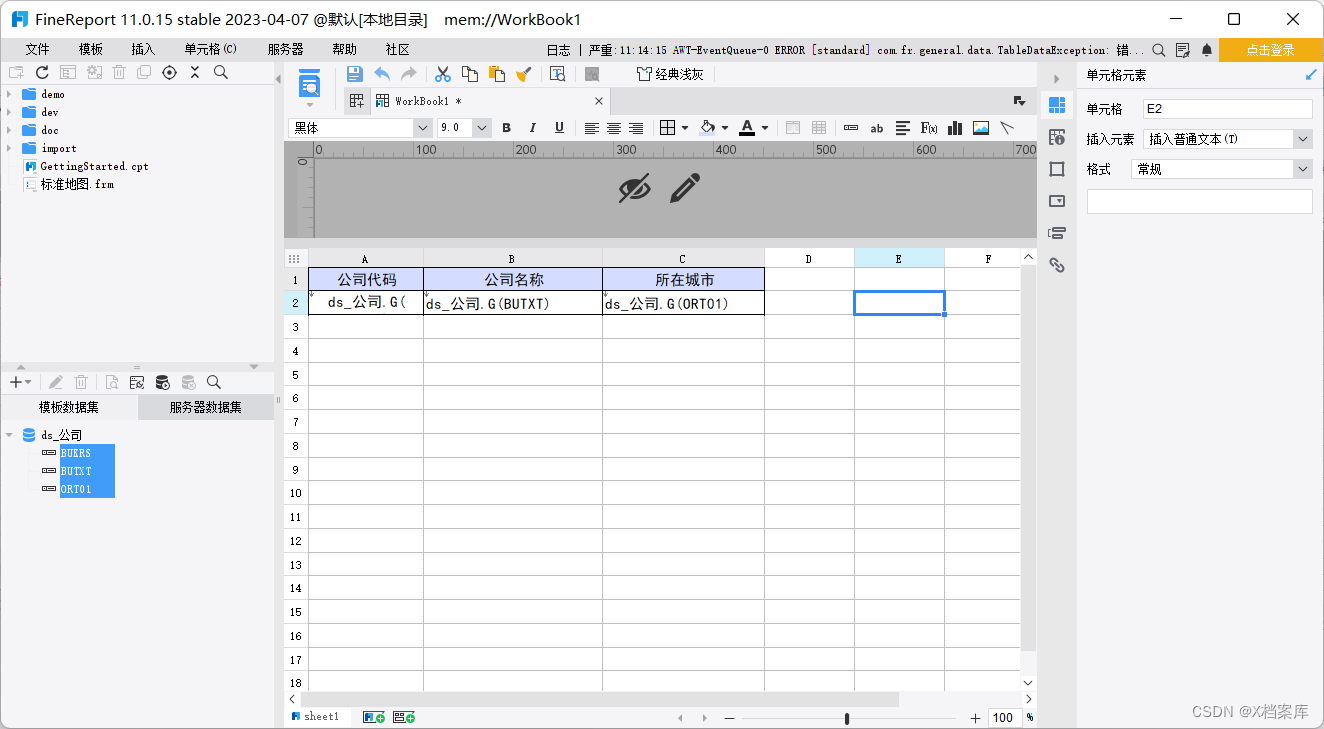Adjust the zoom slider handle
Screen dimensions: 1324x729
click(x=847, y=718)
